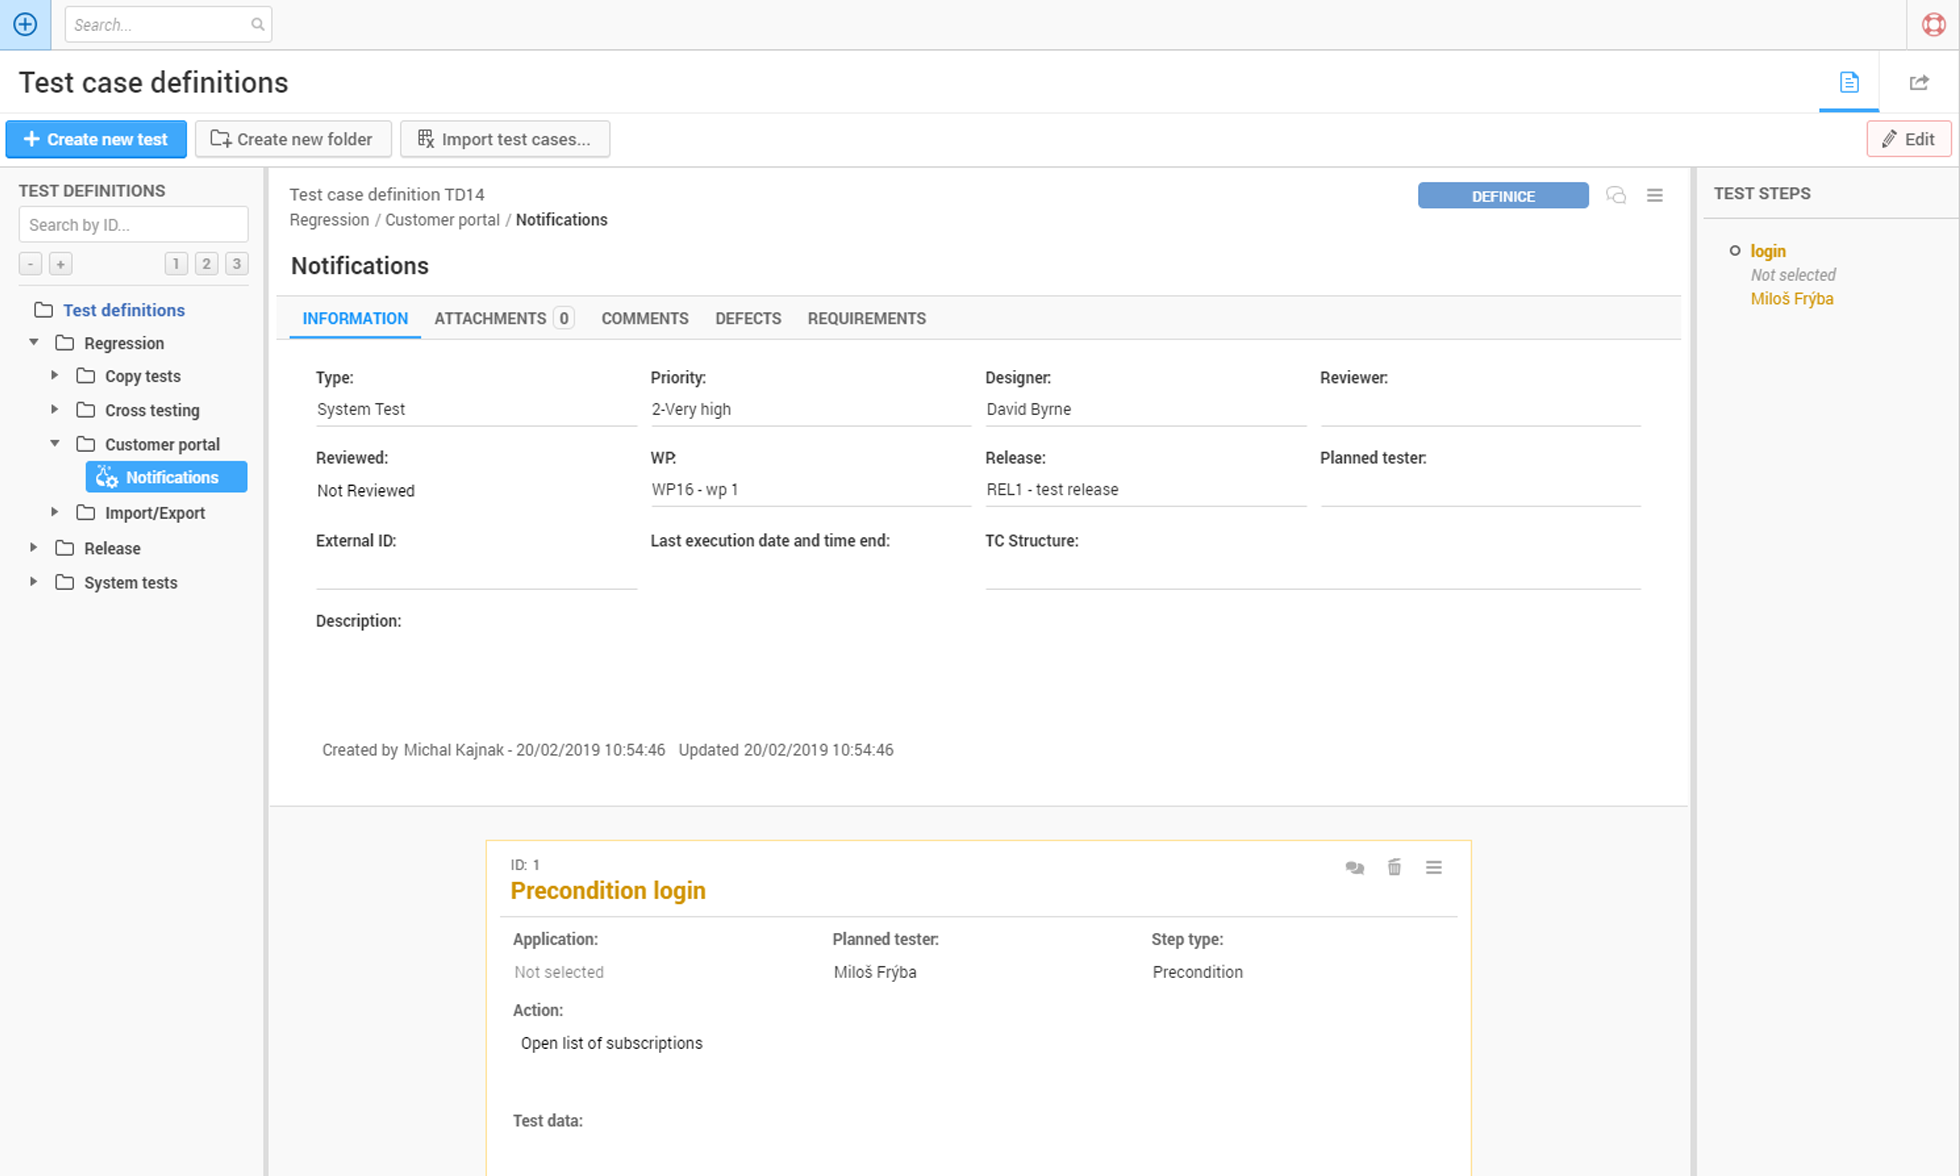
Task: Open Precondition login step menu icon
Action: click(x=1433, y=867)
